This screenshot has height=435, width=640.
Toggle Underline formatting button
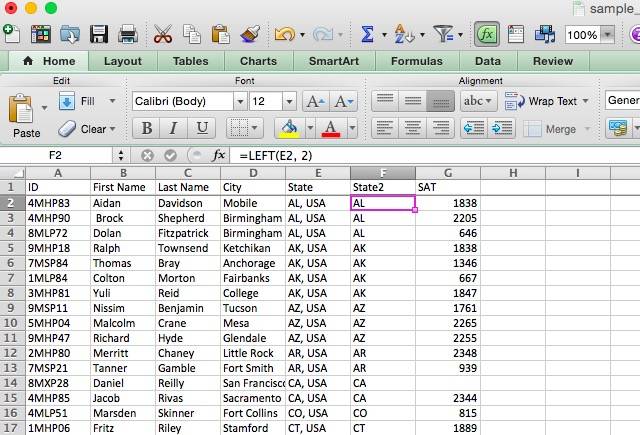(202, 129)
